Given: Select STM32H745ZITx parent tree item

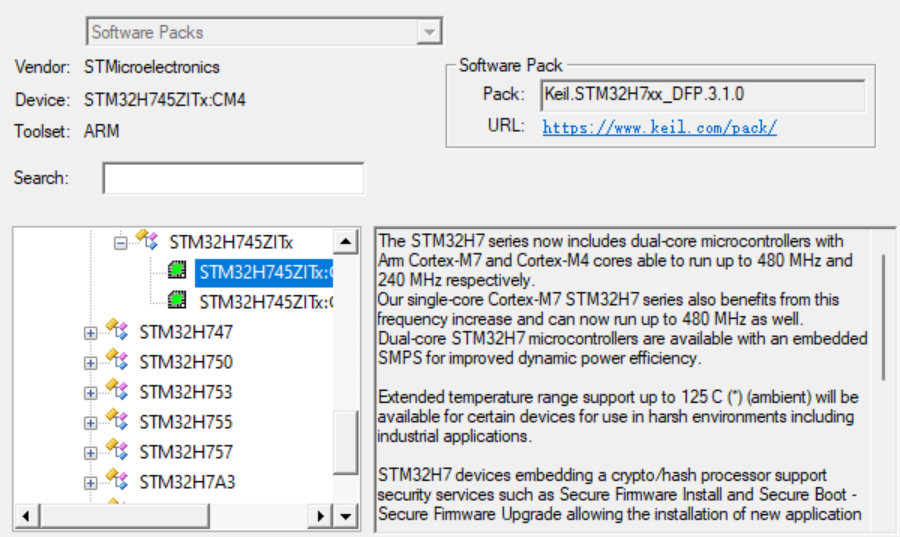Looking at the screenshot, I should (x=231, y=242).
